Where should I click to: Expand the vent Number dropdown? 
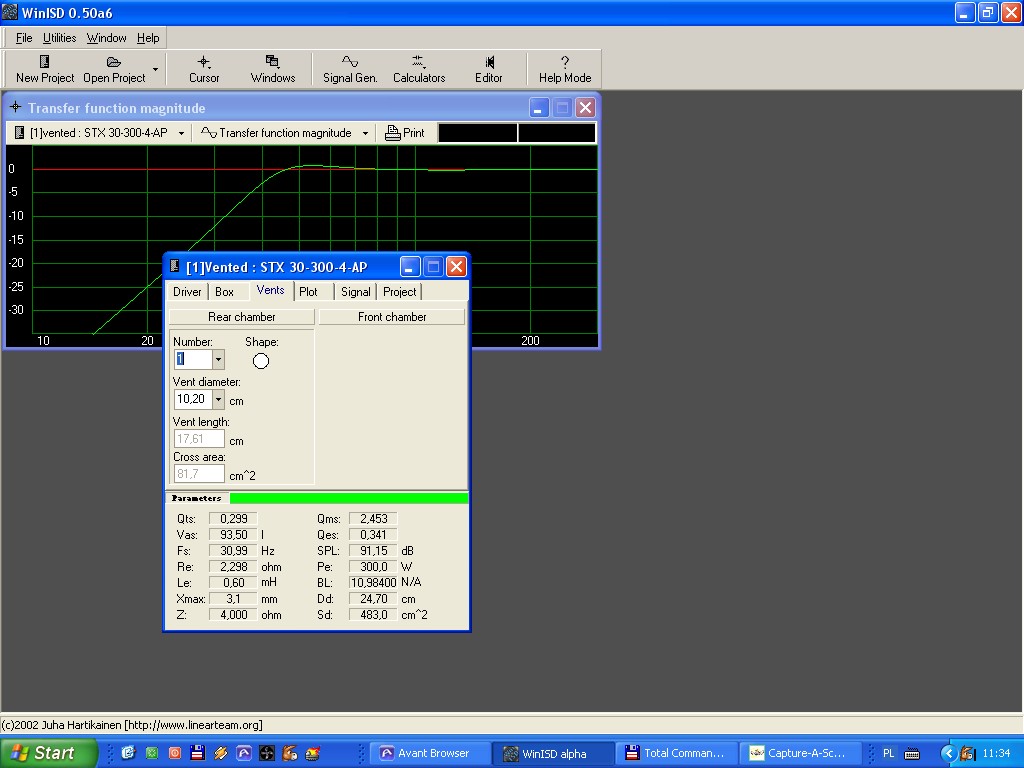pos(218,359)
